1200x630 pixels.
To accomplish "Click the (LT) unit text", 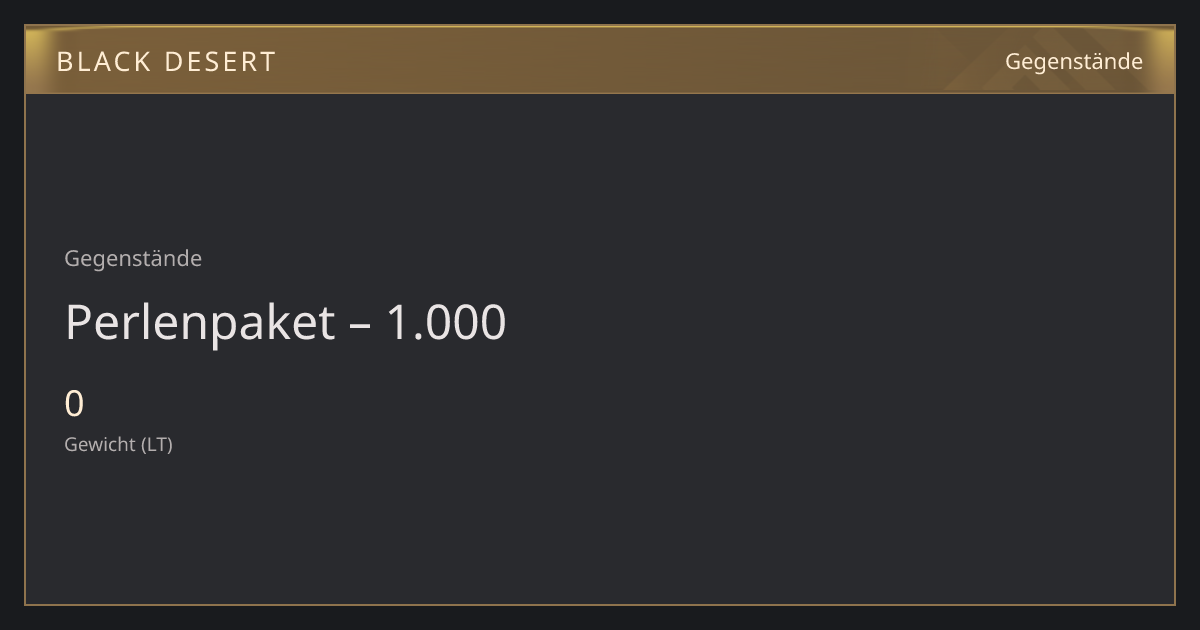I will click(x=156, y=444).
